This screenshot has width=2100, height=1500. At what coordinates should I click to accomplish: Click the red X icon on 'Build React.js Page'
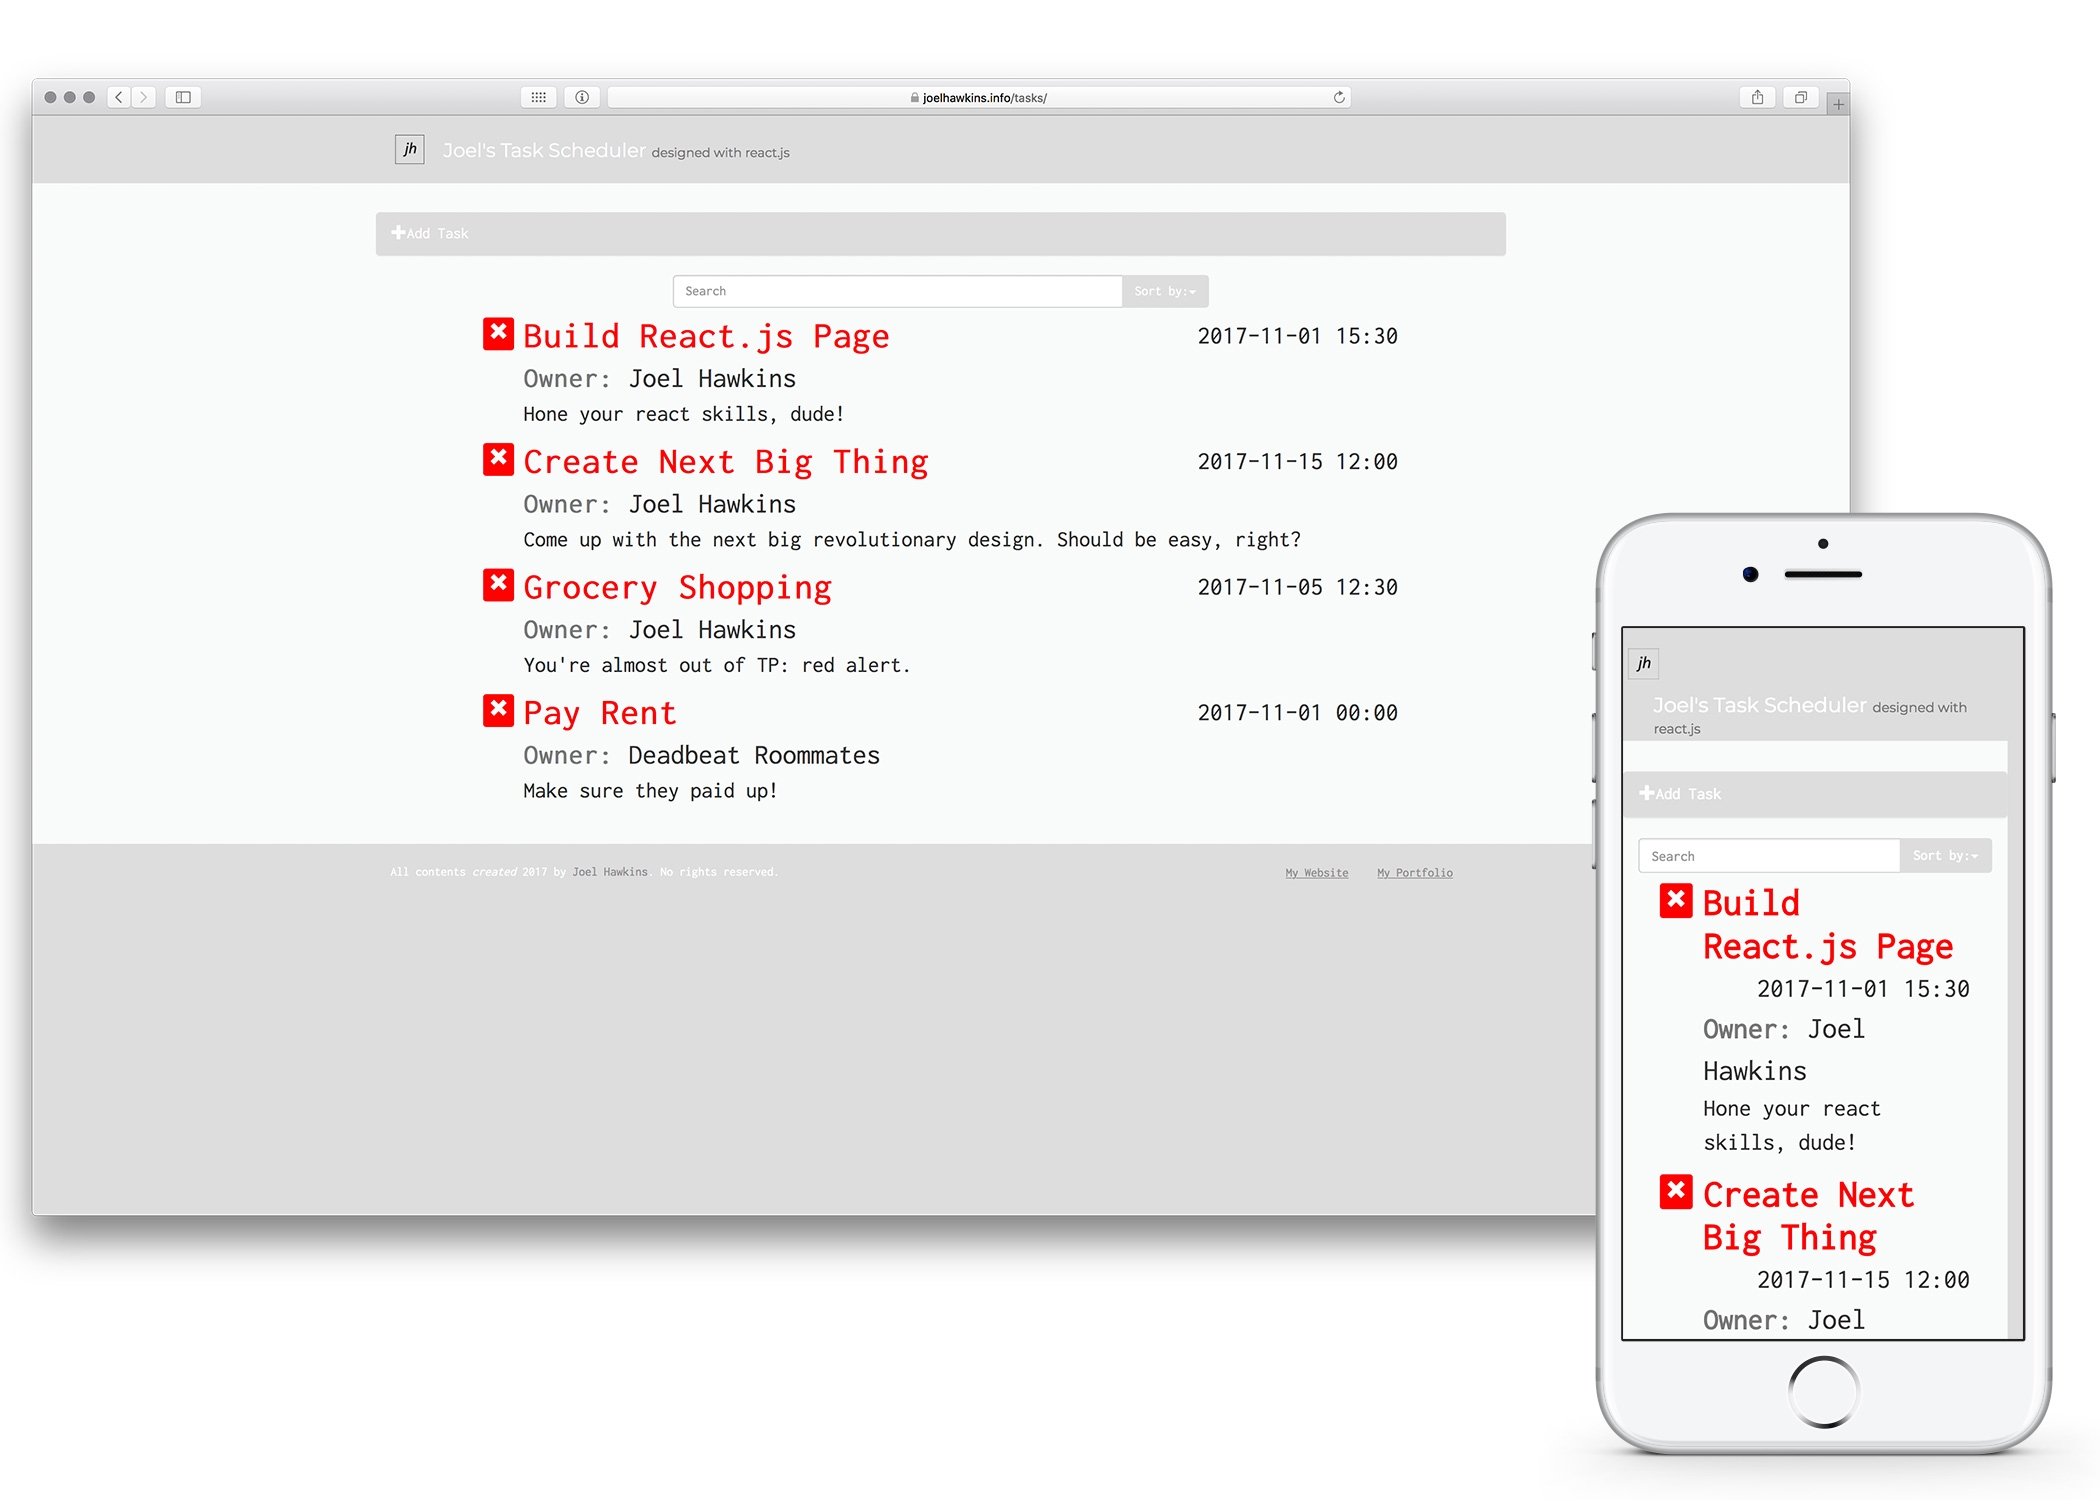point(497,336)
